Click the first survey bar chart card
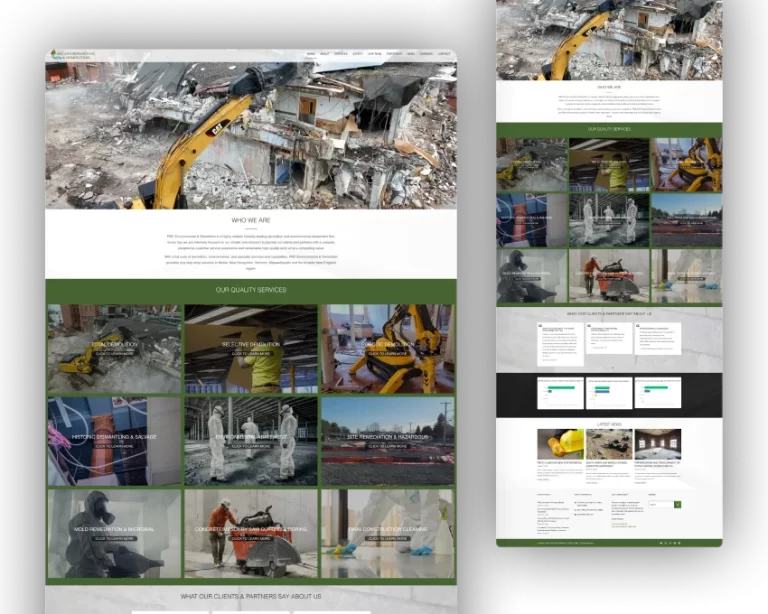The image size is (768, 614). [560, 392]
